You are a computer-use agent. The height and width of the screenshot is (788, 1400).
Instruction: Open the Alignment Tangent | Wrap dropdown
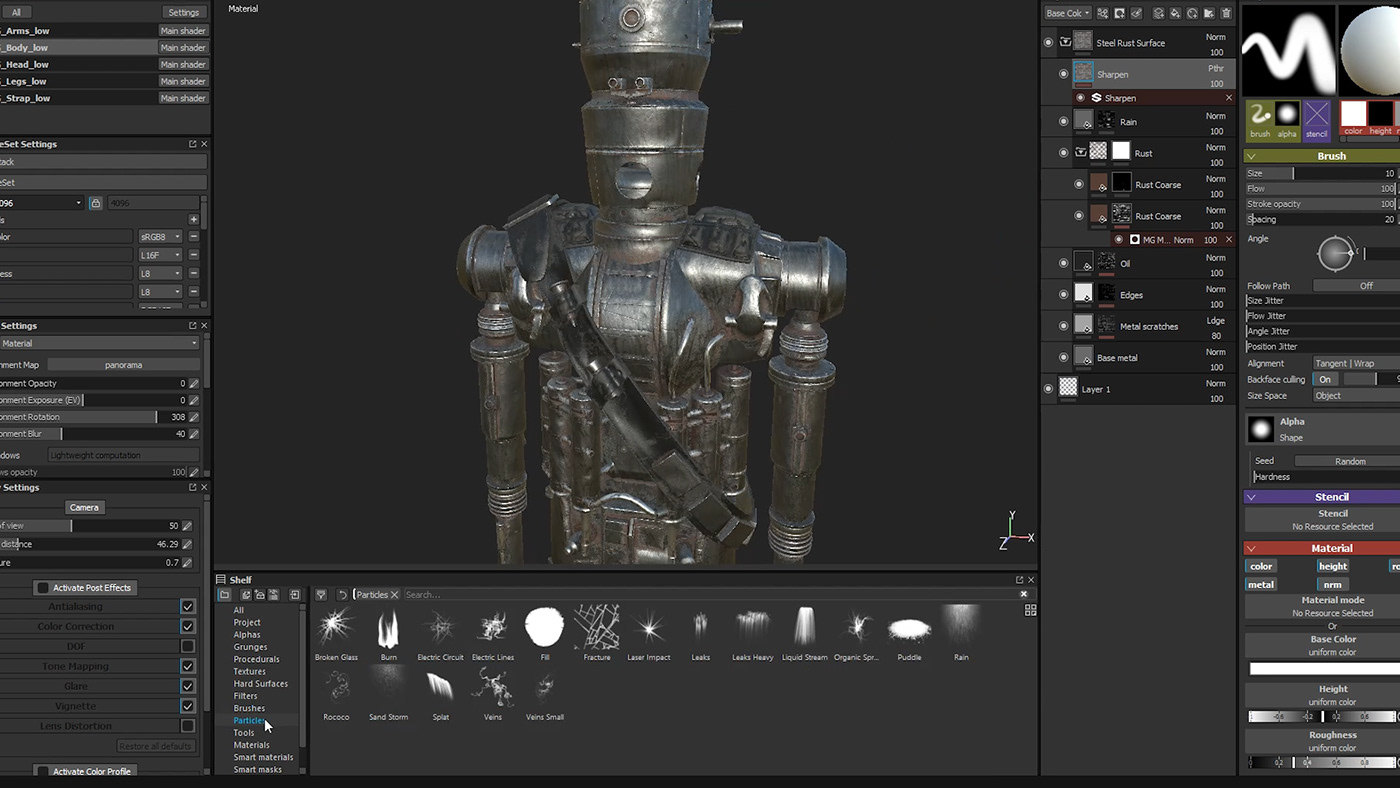1356,363
